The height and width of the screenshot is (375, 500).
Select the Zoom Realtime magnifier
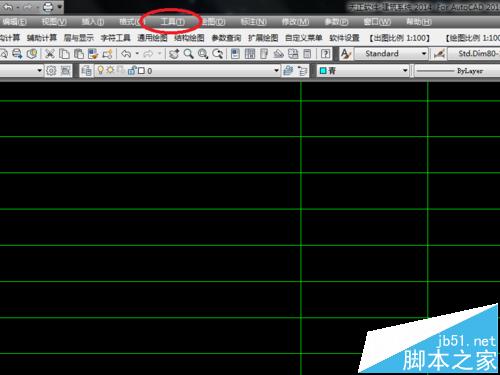point(188,54)
